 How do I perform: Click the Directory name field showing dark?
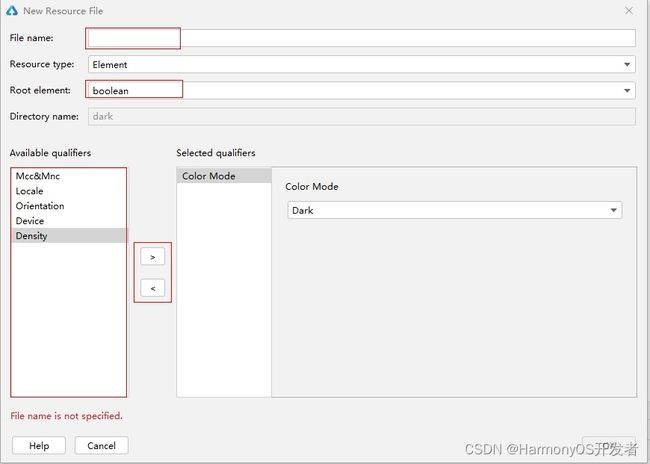(x=361, y=117)
